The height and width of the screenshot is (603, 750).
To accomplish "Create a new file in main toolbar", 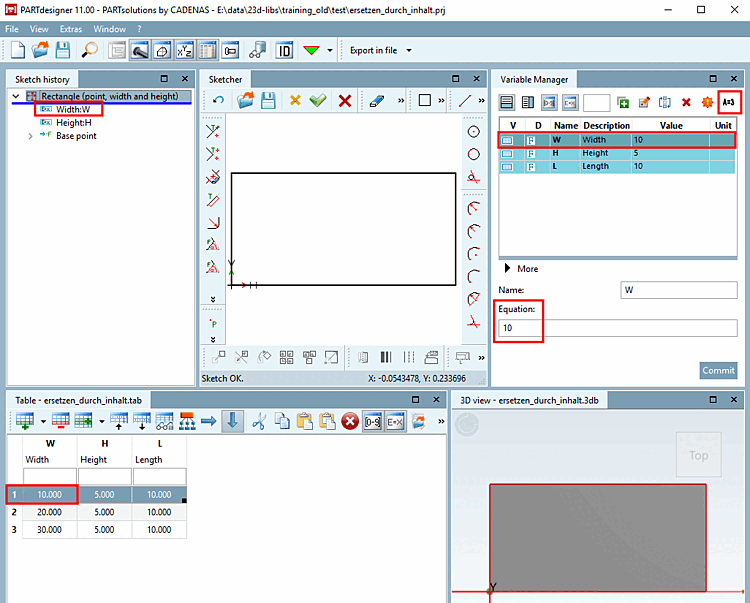I will click(18, 50).
